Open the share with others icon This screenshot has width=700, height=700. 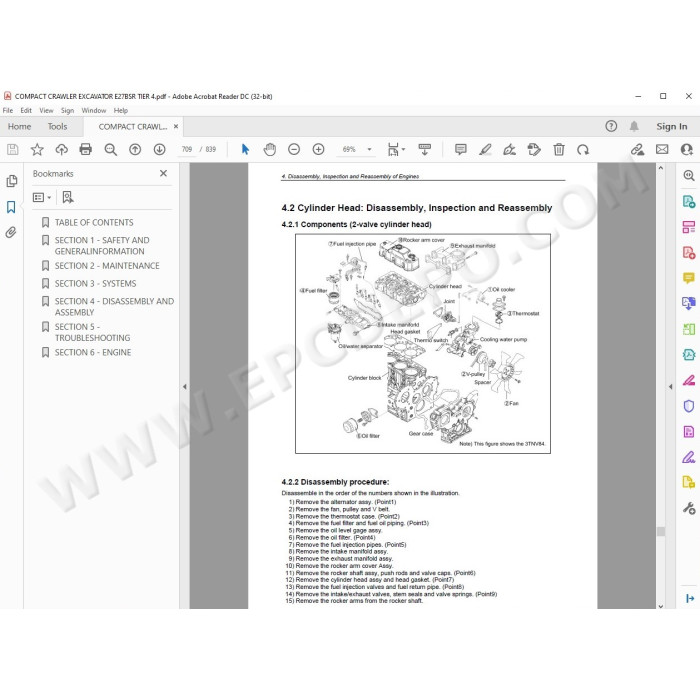coord(687,150)
